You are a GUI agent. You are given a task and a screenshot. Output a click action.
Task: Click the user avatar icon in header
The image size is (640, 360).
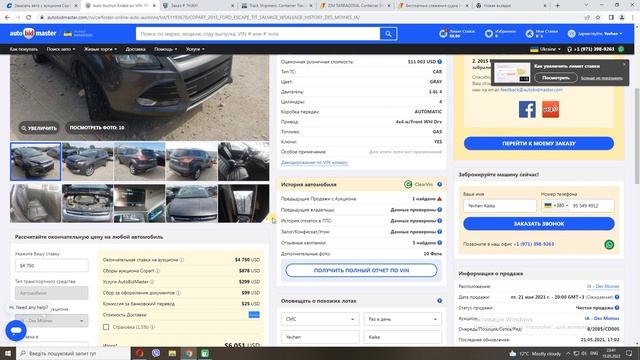pyautogui.click(x=571, y=34)
